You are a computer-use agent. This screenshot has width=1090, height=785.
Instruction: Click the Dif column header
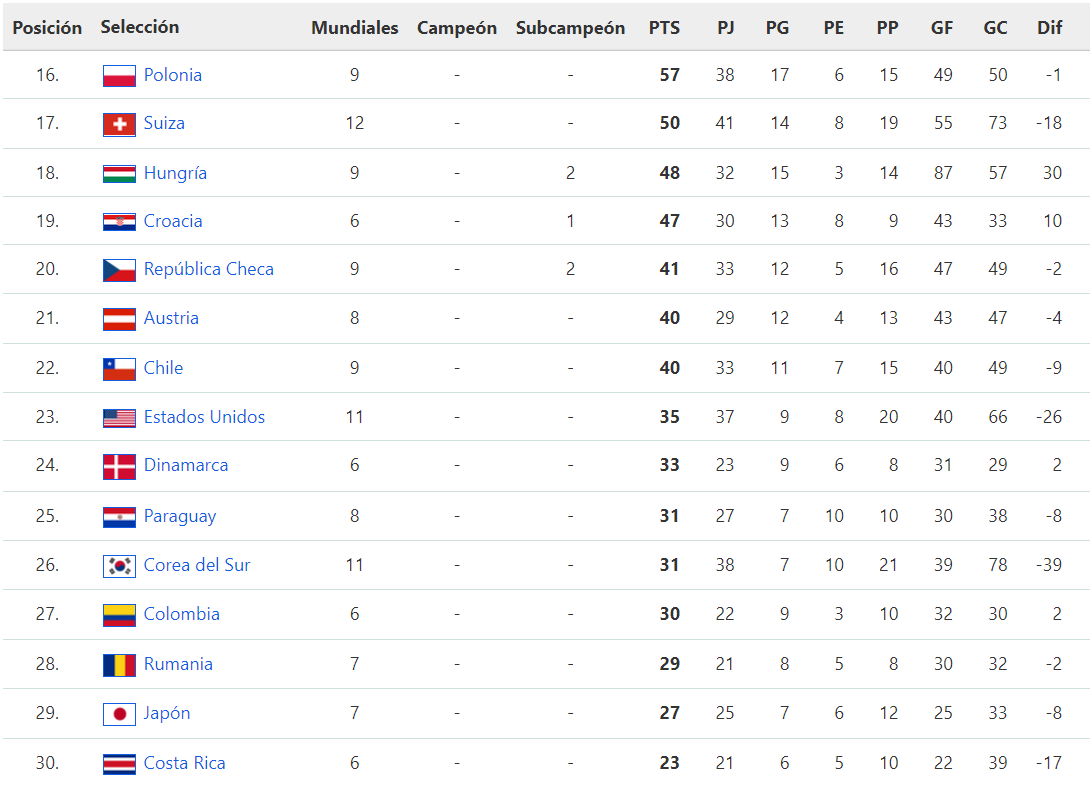pyautogui.click(x=1050, y=28)
